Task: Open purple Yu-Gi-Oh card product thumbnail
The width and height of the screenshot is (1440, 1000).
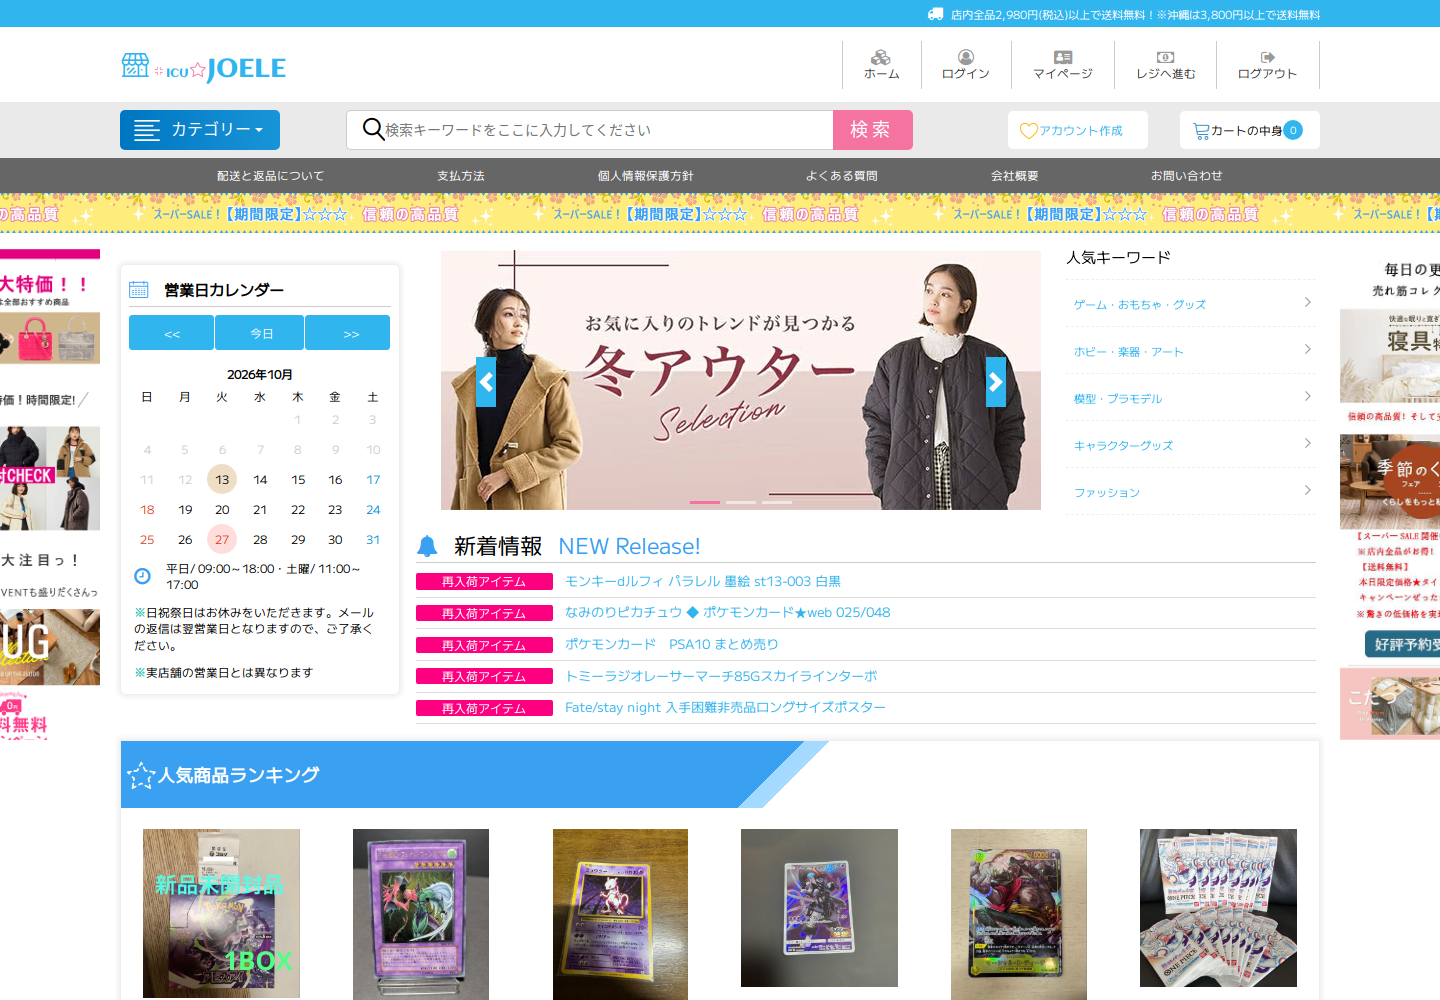Action: point(421,914)
